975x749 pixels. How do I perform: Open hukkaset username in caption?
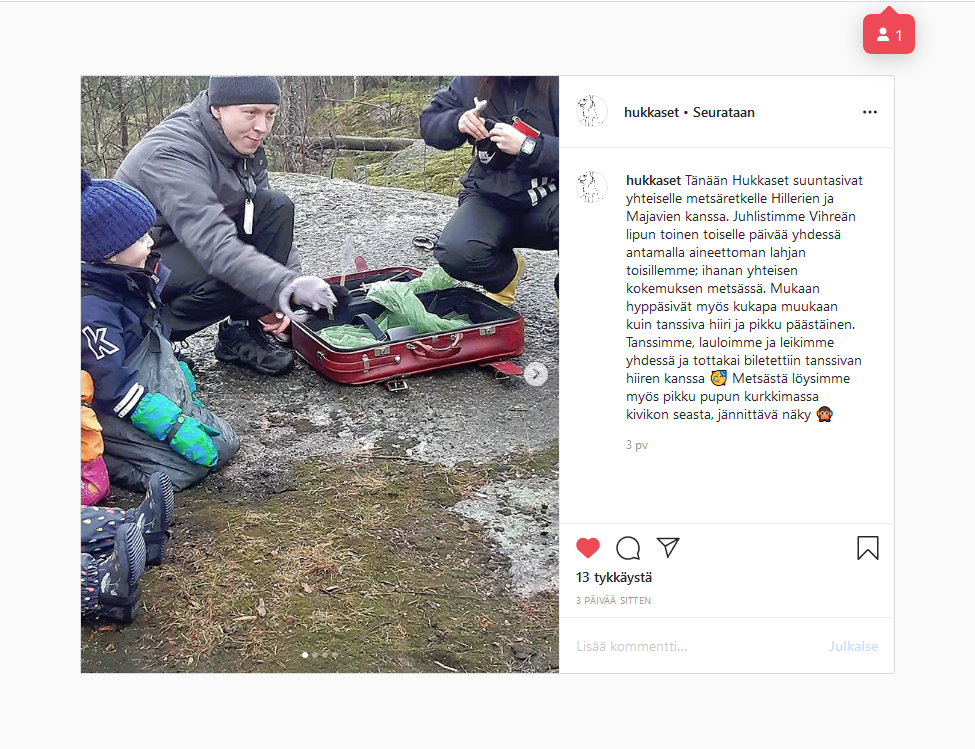tap(653, 180)
